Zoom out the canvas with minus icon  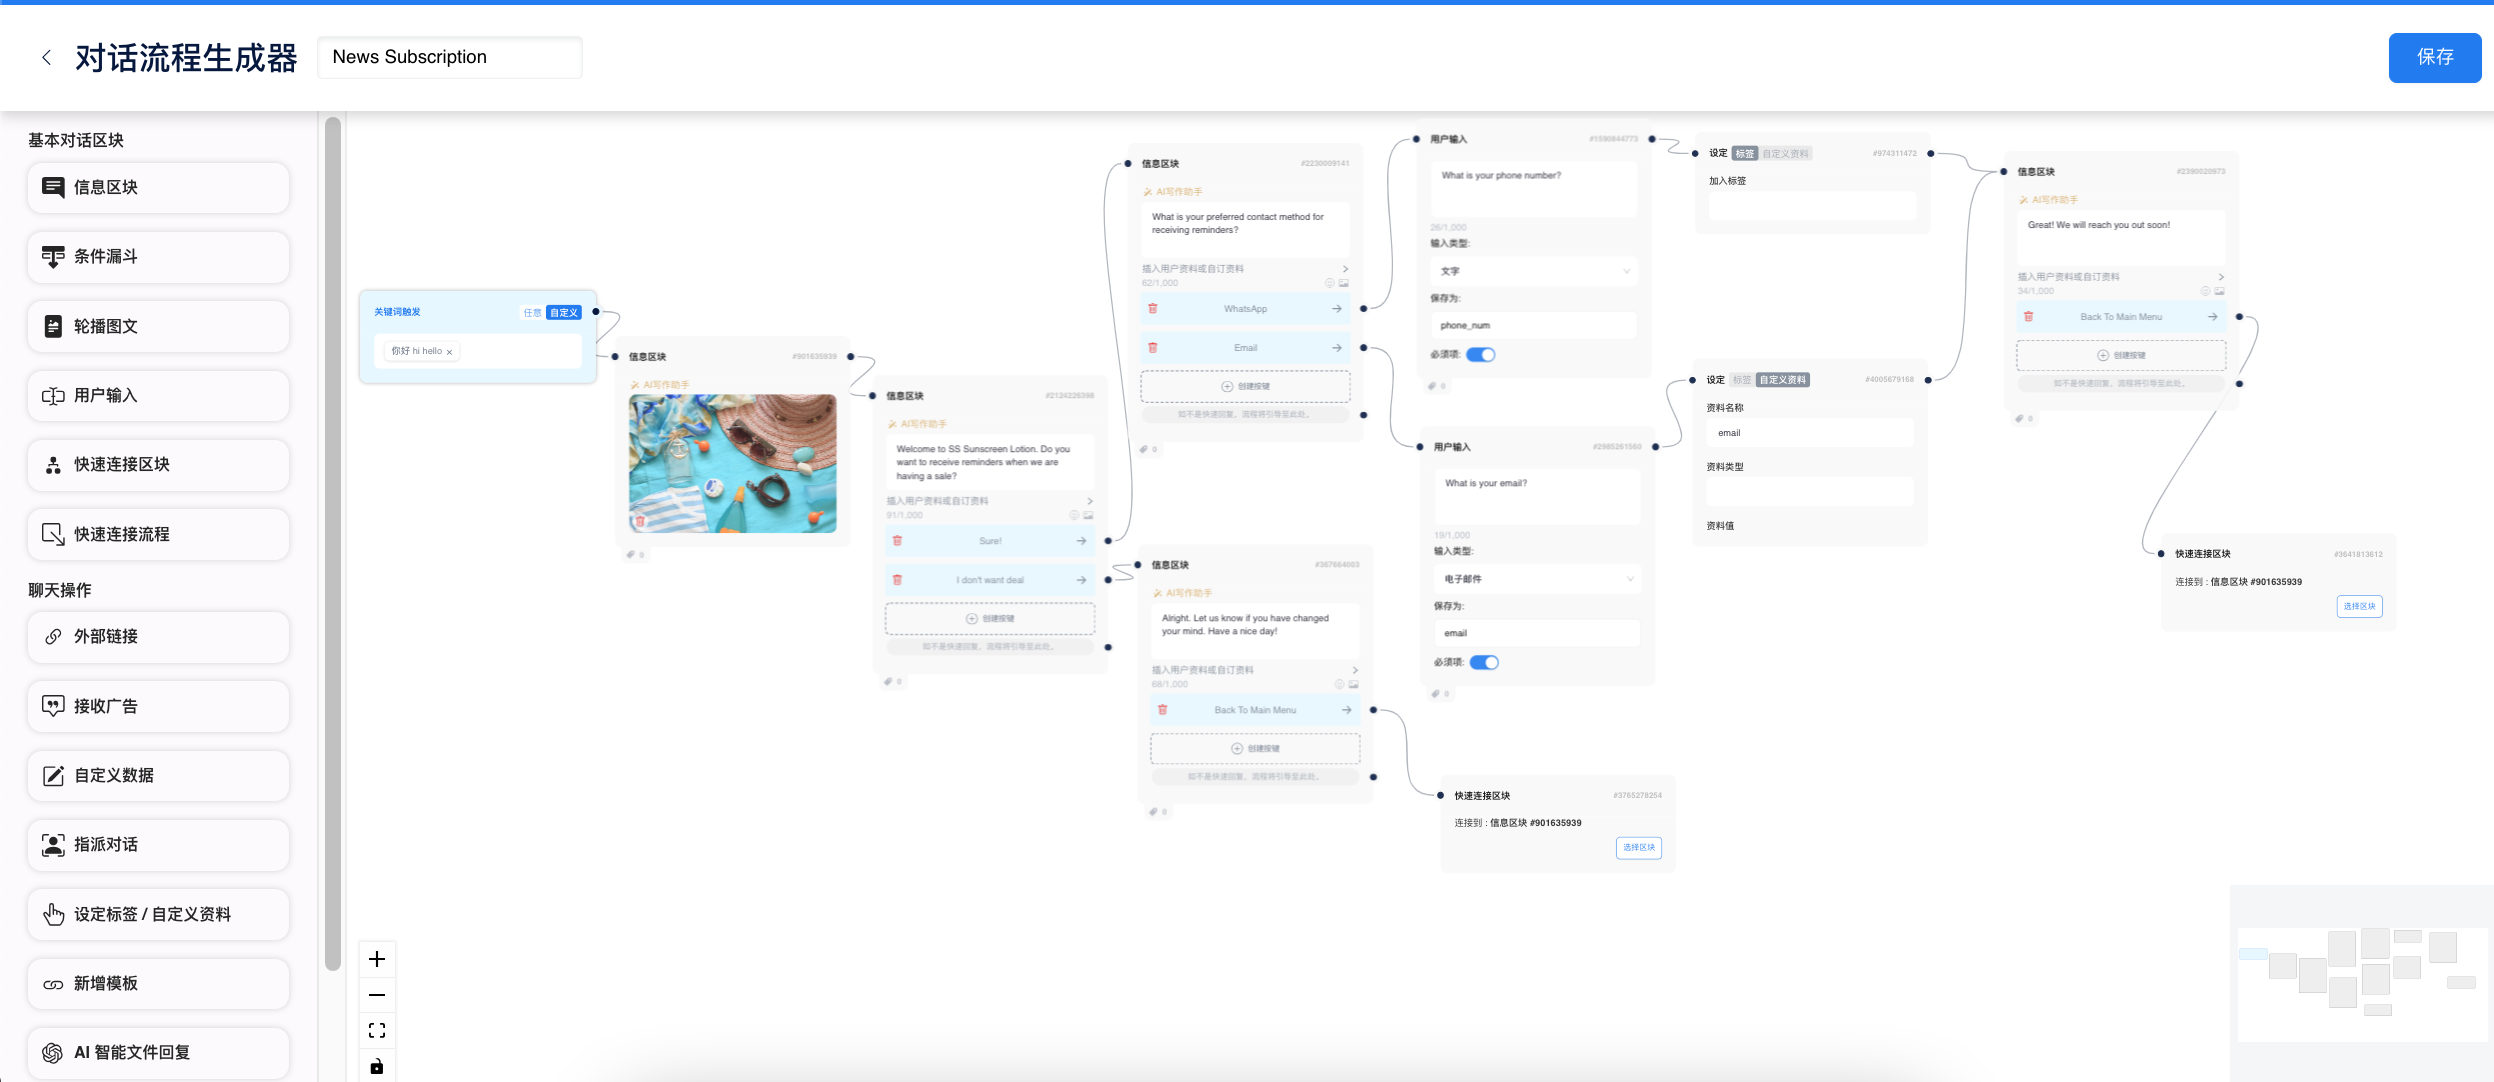[x=377, y=995]
